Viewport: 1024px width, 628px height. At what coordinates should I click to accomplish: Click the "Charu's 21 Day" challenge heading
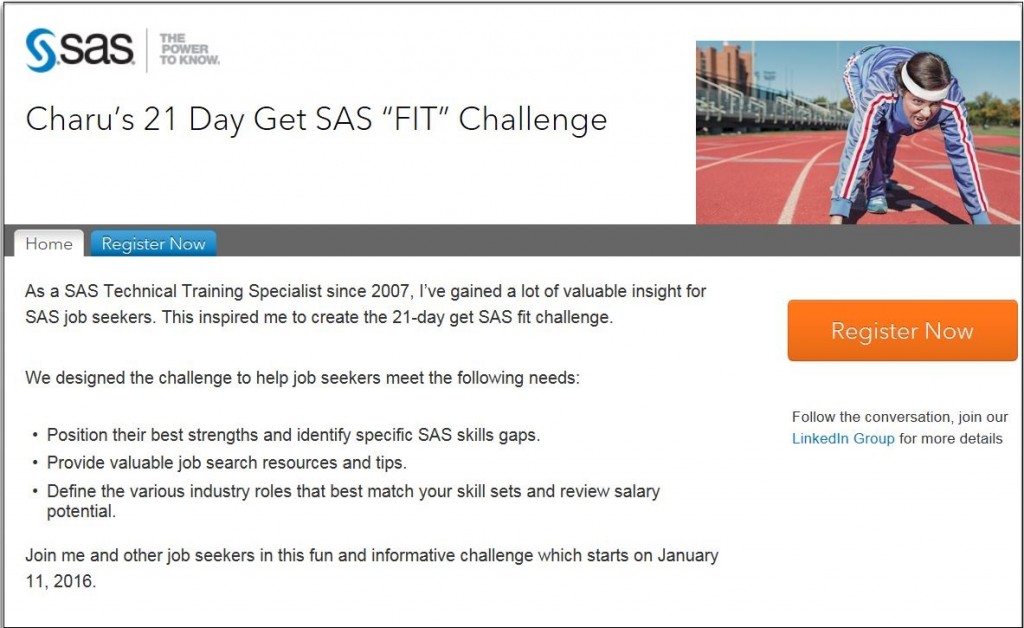pos(316,119)
